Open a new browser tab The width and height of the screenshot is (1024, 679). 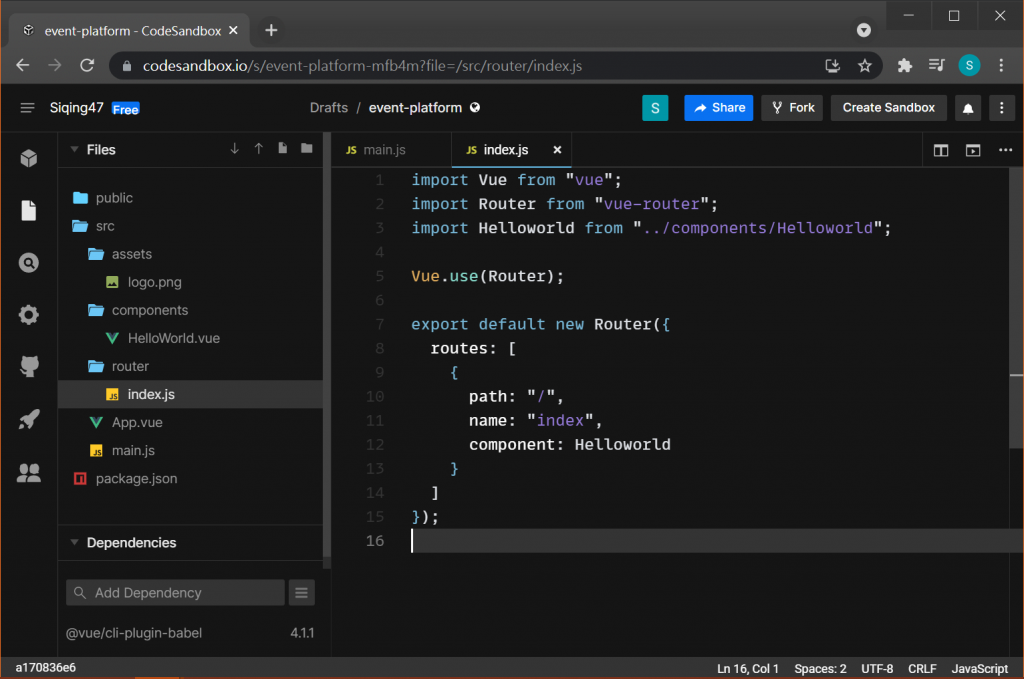(271, 30)
